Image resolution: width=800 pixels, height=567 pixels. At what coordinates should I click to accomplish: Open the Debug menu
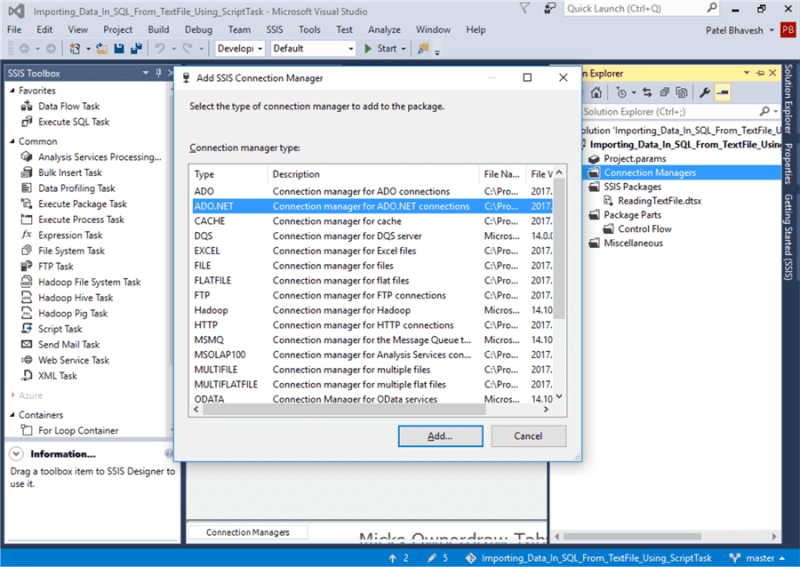tap(198, 30)
